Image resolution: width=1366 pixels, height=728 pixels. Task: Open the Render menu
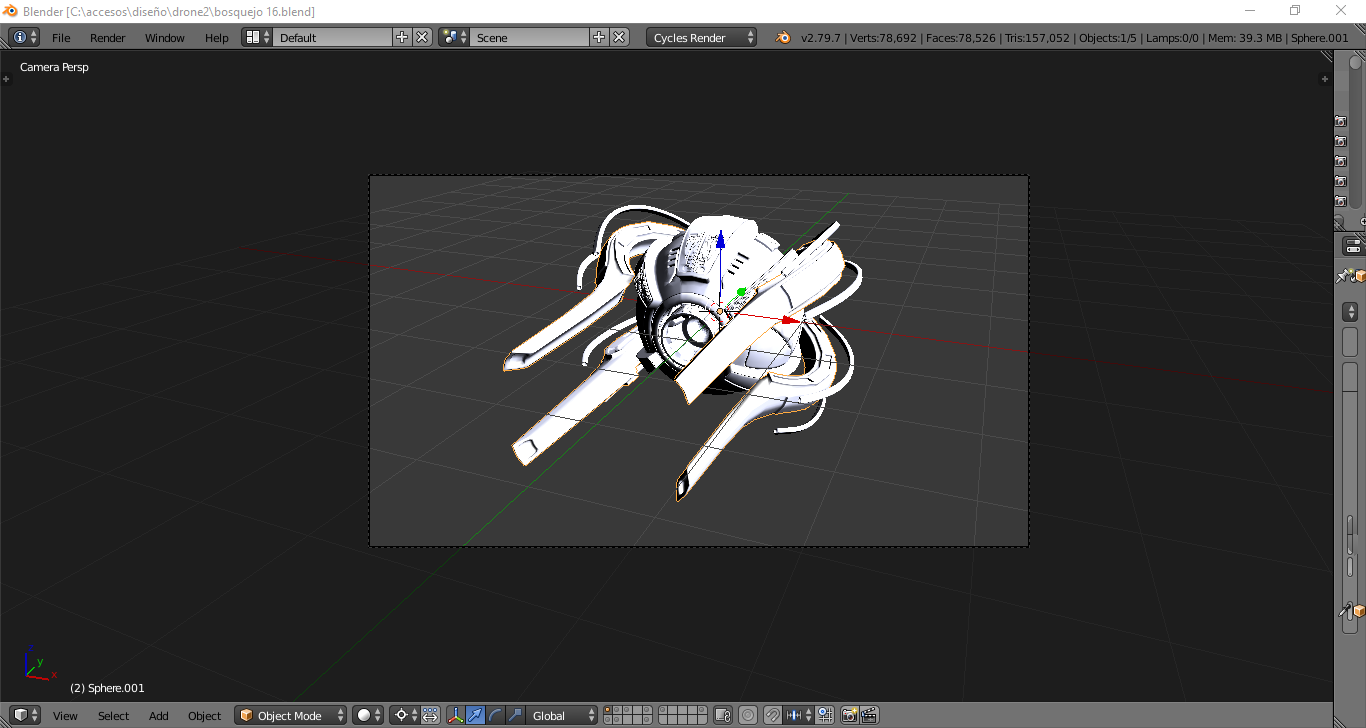108,38
